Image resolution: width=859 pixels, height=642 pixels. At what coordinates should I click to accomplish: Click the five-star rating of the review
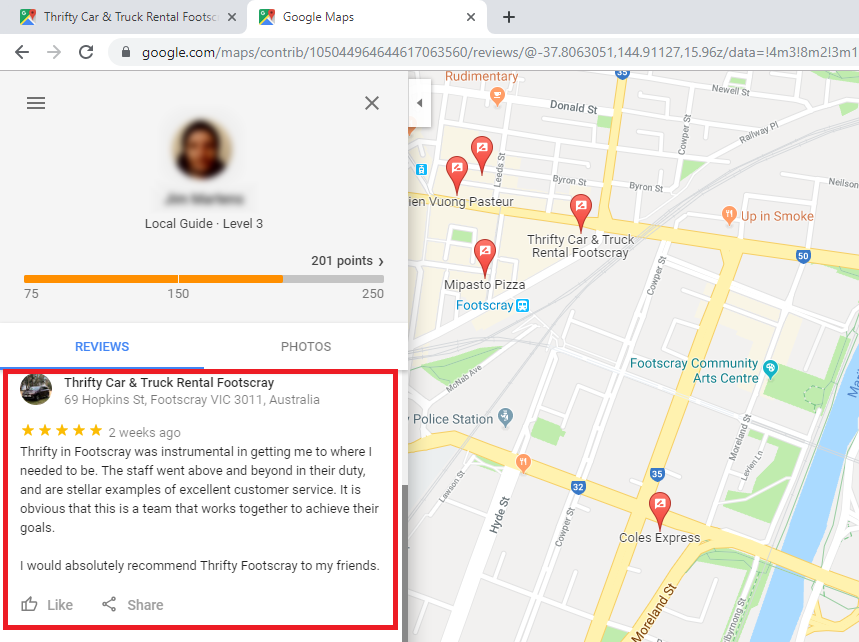tap(61, 431)
